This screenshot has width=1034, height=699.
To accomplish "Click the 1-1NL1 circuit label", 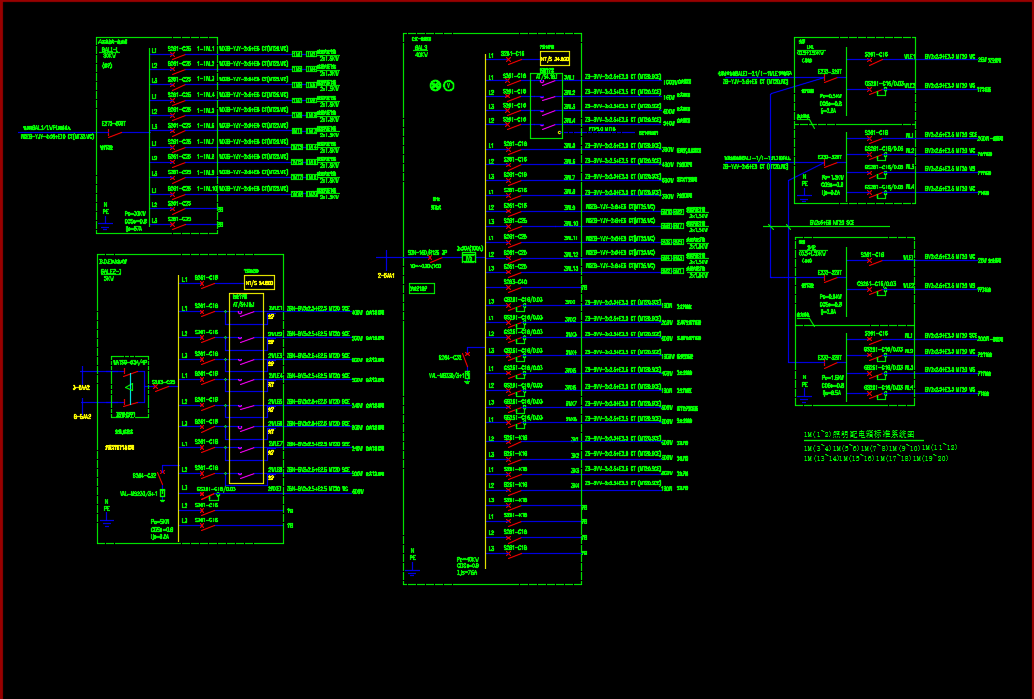I will click(206, 49).
